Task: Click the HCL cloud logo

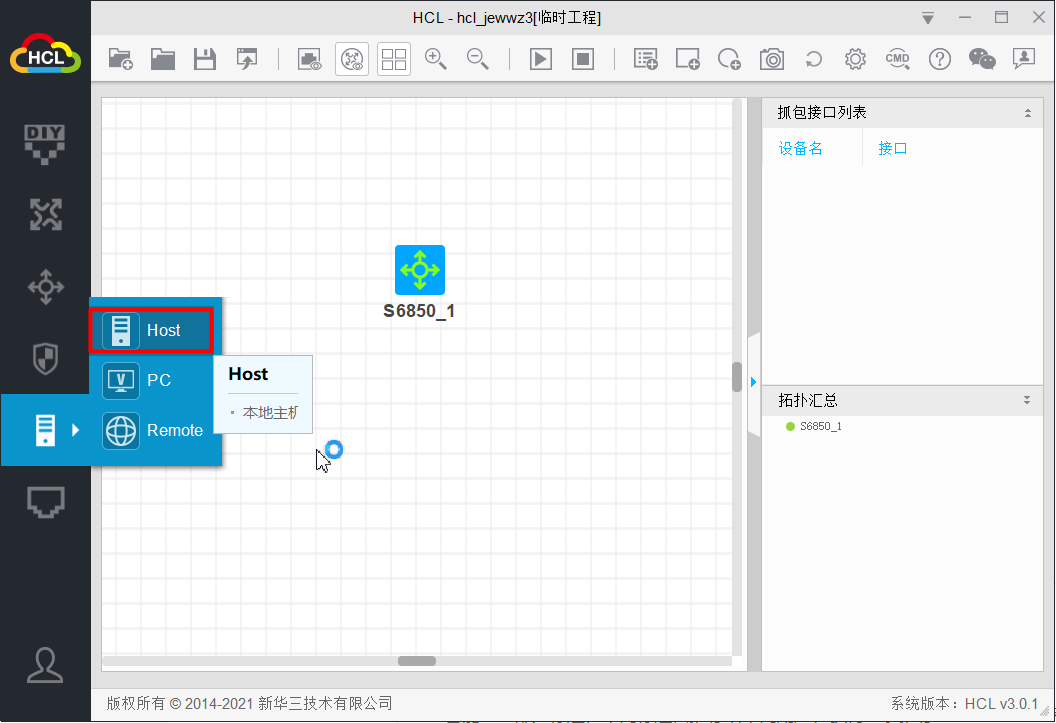Action: [x=45, y=53]
